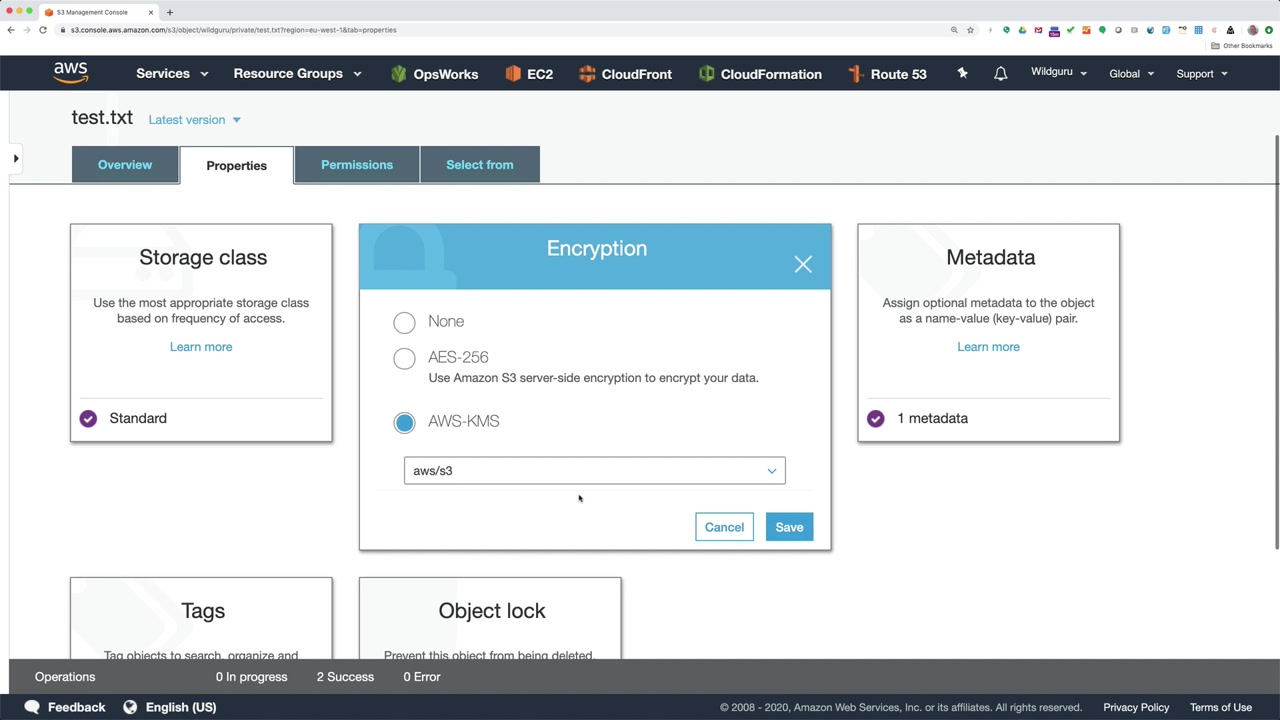The image size is (1280, 720).
Task: Open the Global region menu
Action: (x=1131, y=74)
